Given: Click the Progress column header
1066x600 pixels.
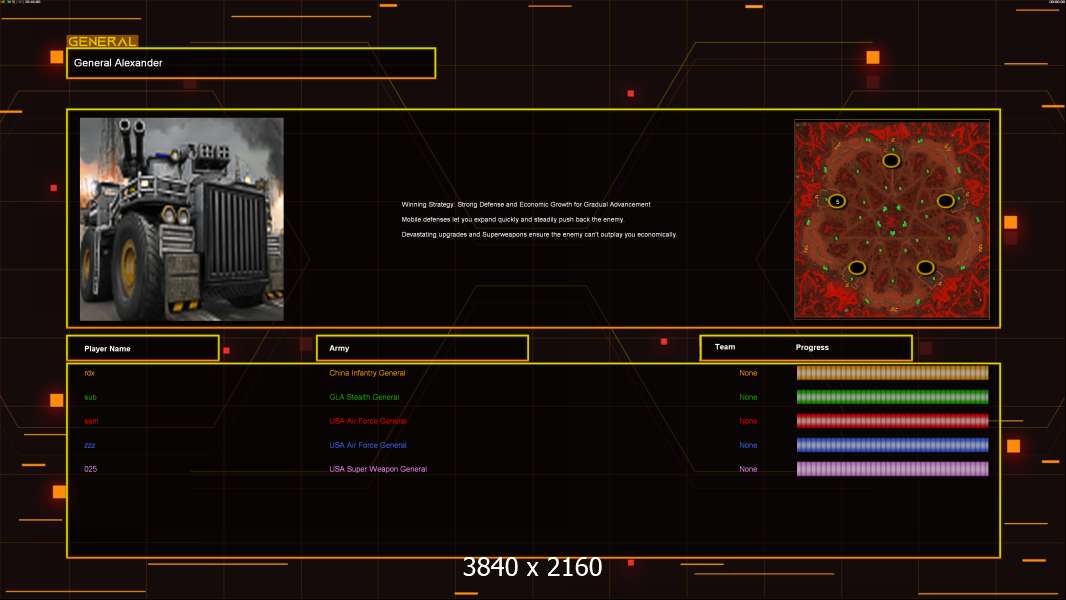Looking at the screenshot, I should click(812, 347).
